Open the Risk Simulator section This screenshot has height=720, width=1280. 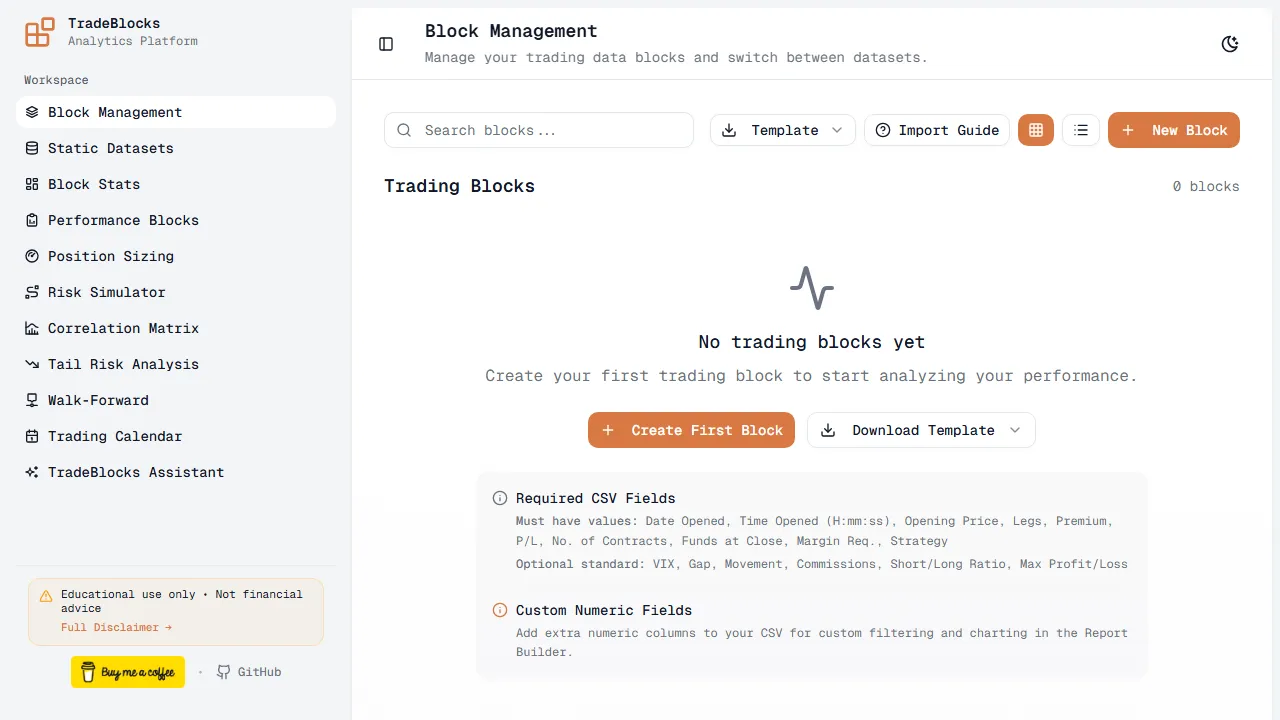[x=106, y=292]
